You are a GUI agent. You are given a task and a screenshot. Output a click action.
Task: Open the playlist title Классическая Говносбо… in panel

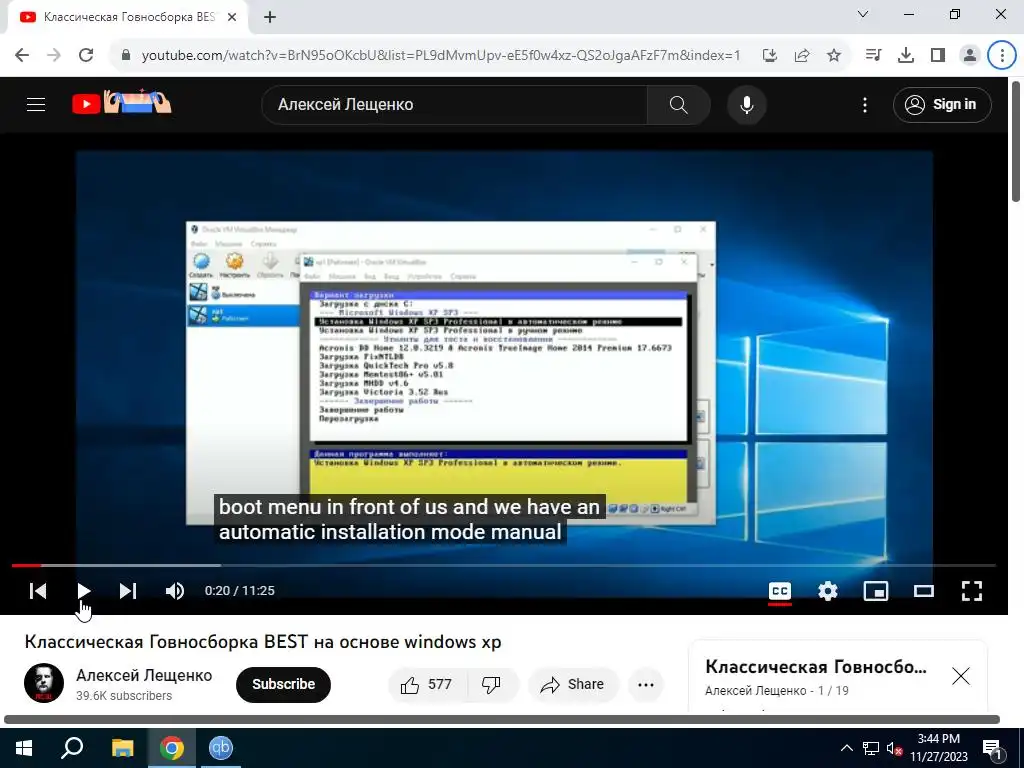point(816,667)
